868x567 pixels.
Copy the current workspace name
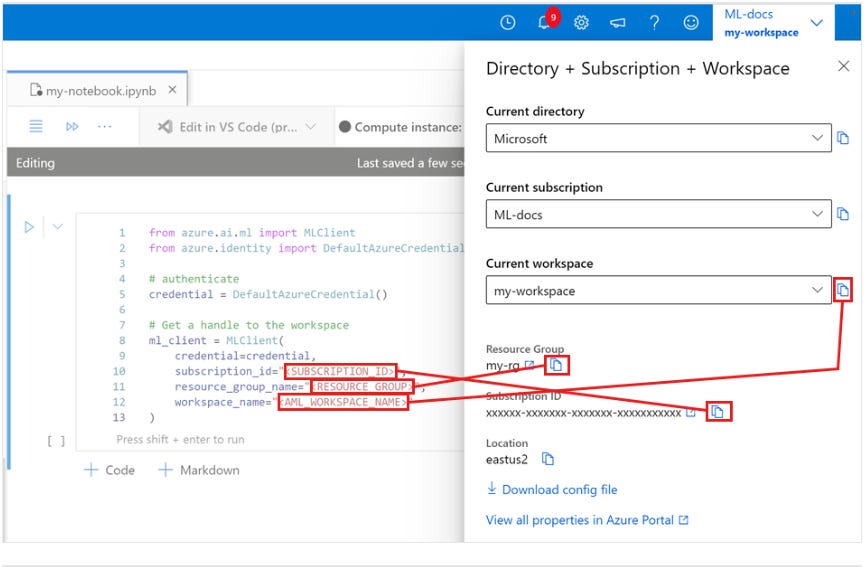tap(843, 290)
